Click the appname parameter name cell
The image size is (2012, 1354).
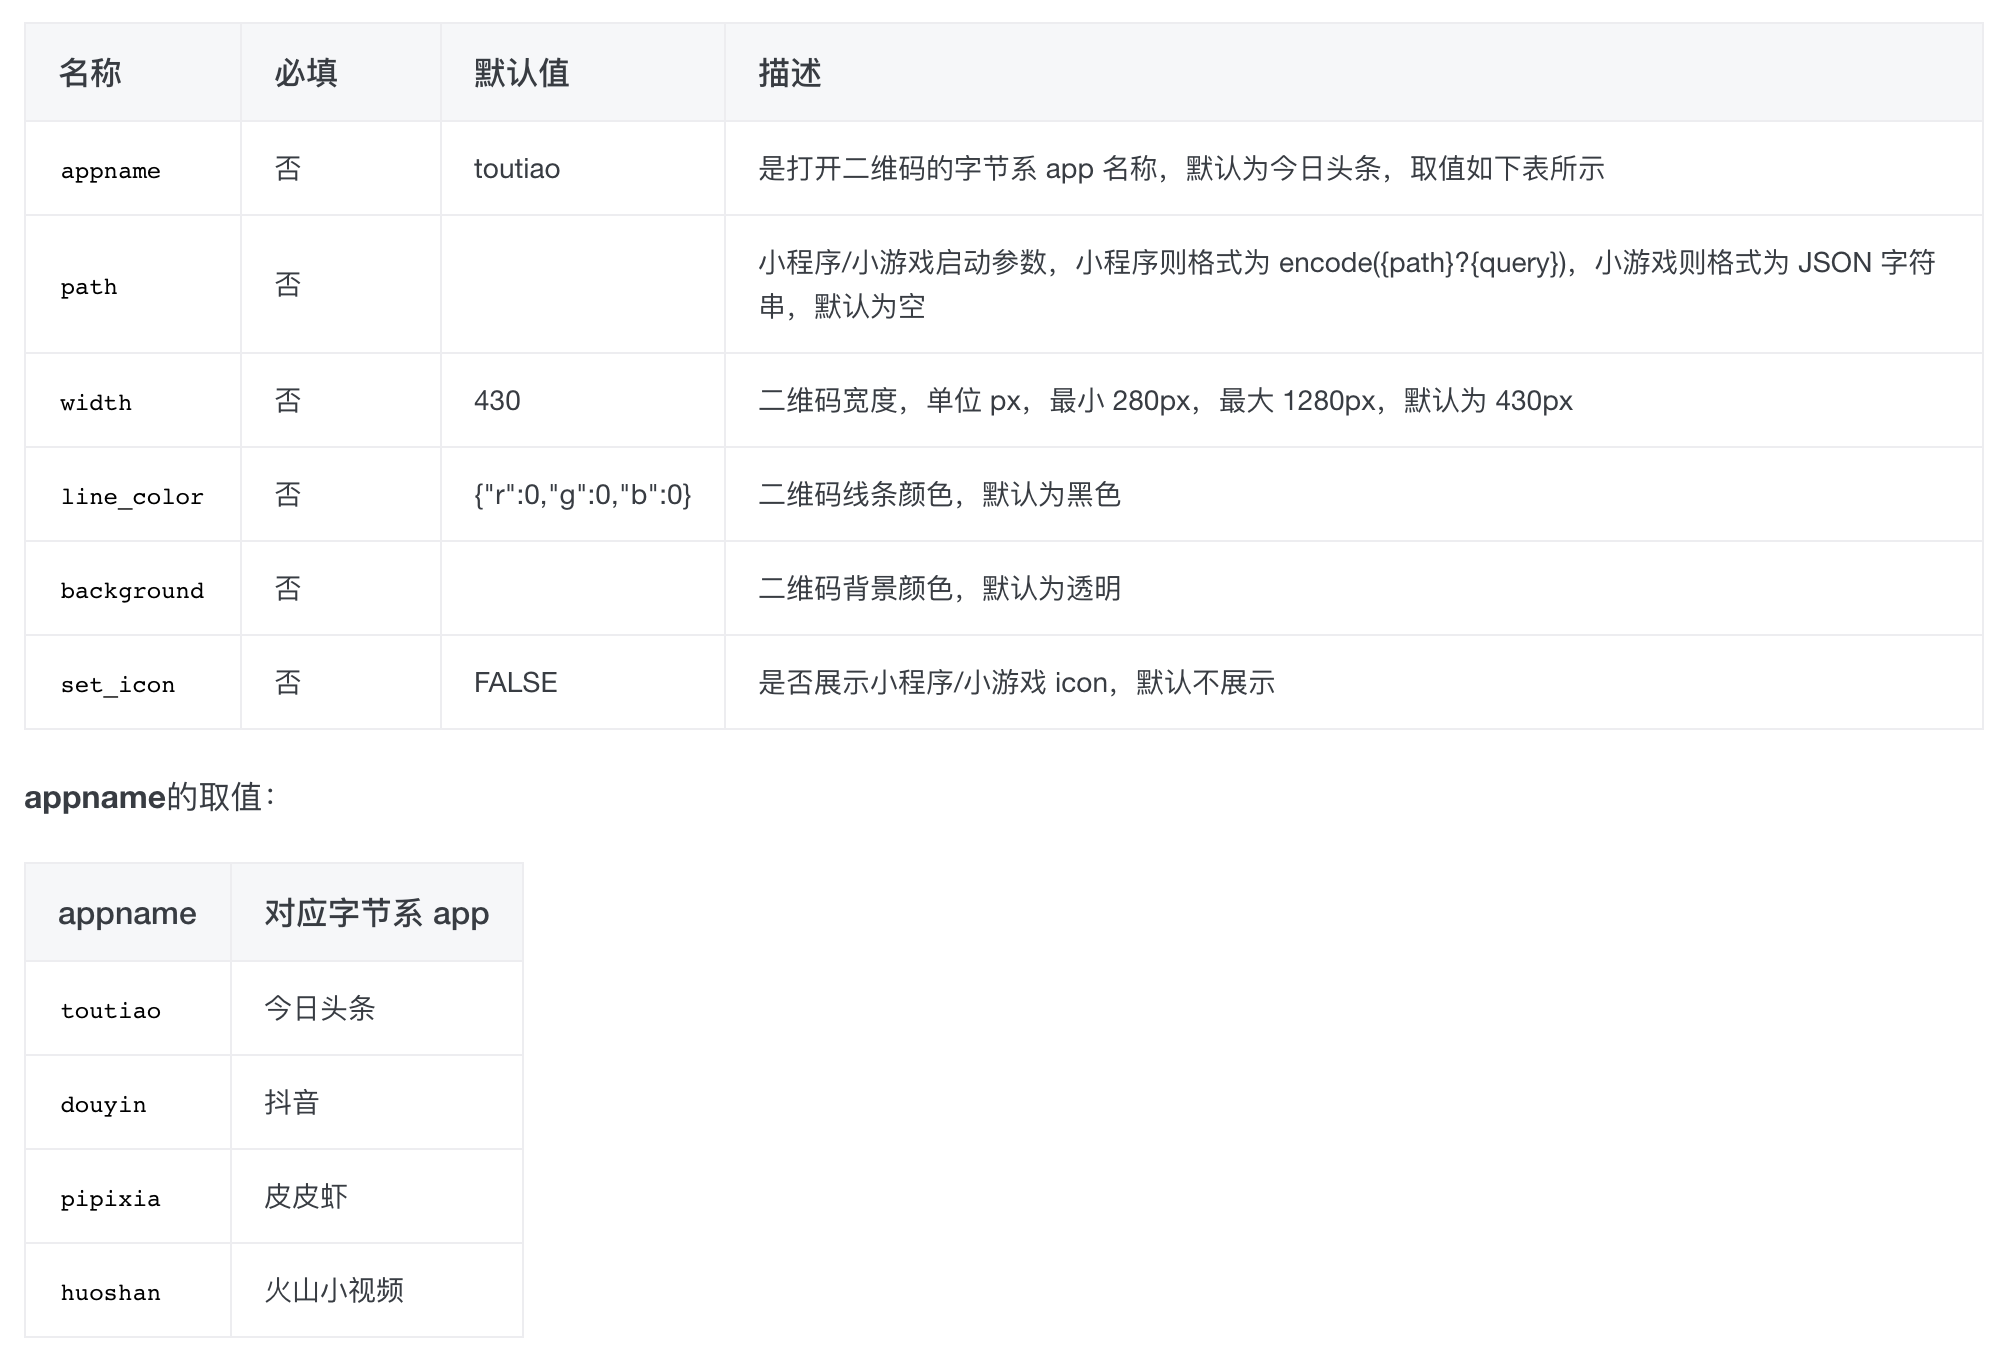tap(110, 170)
